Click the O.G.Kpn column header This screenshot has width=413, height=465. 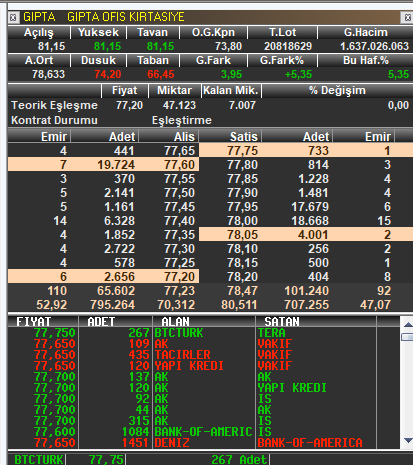pyautogui.click(x=213, y=32)
